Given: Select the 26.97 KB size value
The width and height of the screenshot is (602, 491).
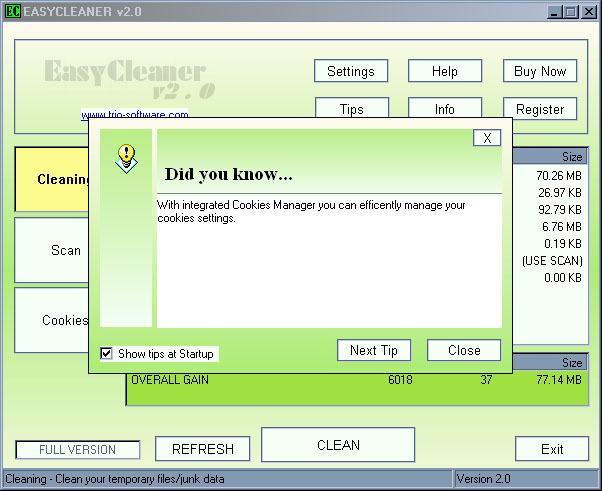Looking at the screenshot, I should pos(560,193).
